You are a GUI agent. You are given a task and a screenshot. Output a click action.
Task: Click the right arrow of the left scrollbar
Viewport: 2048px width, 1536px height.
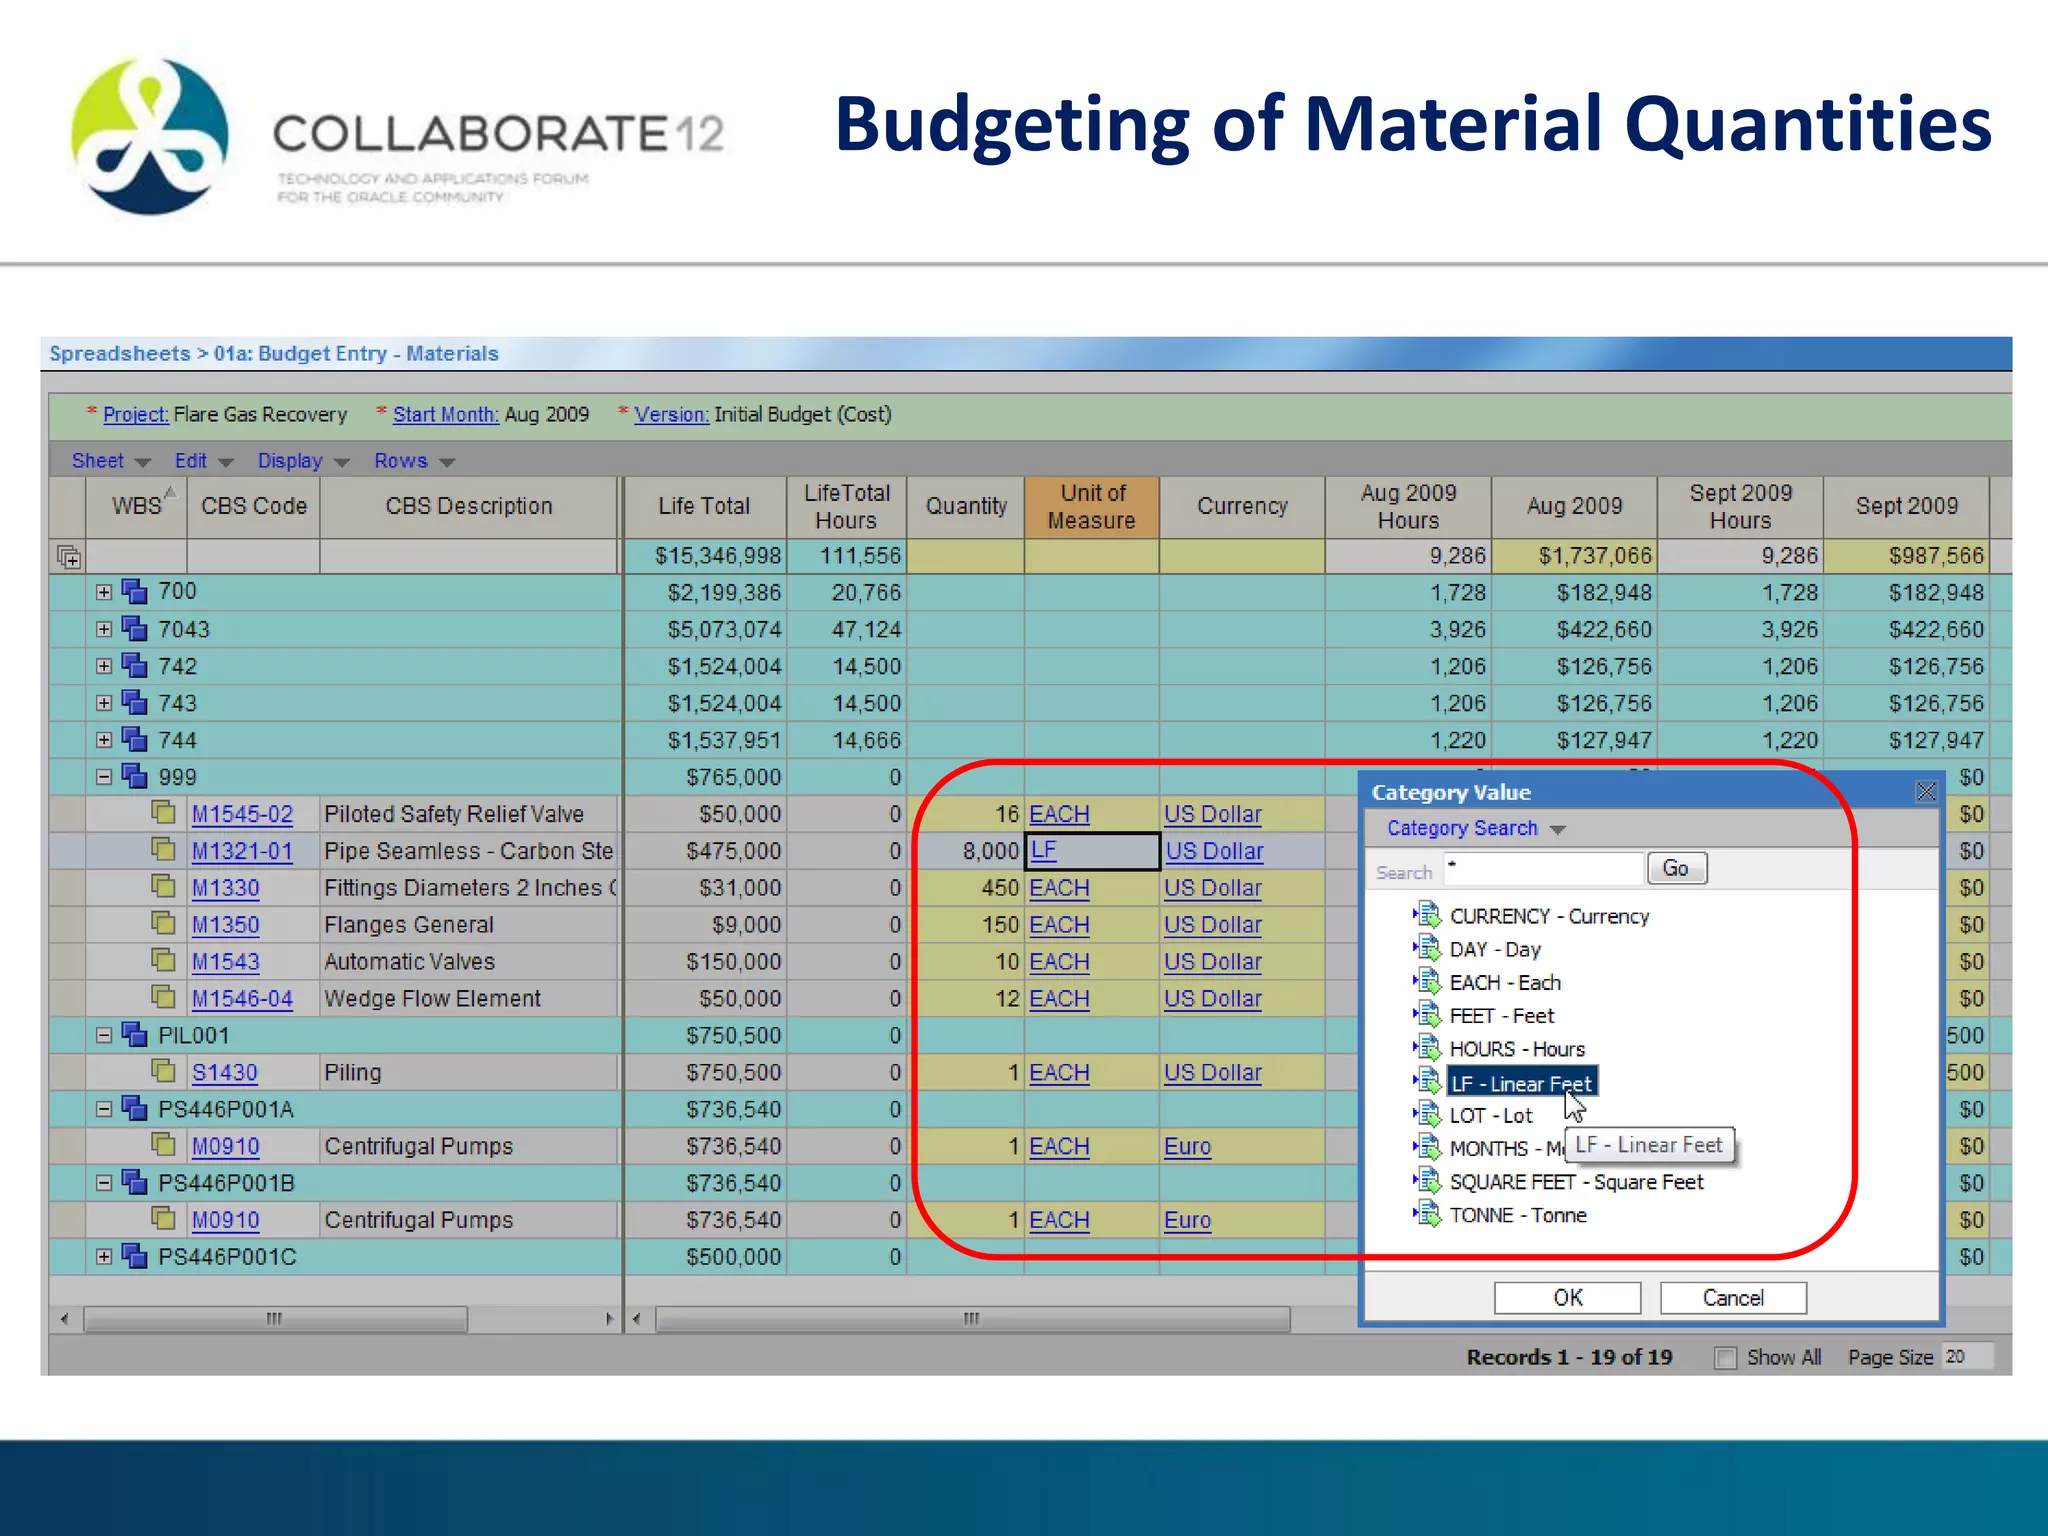pyautogui.click(x=609, y=1319)
